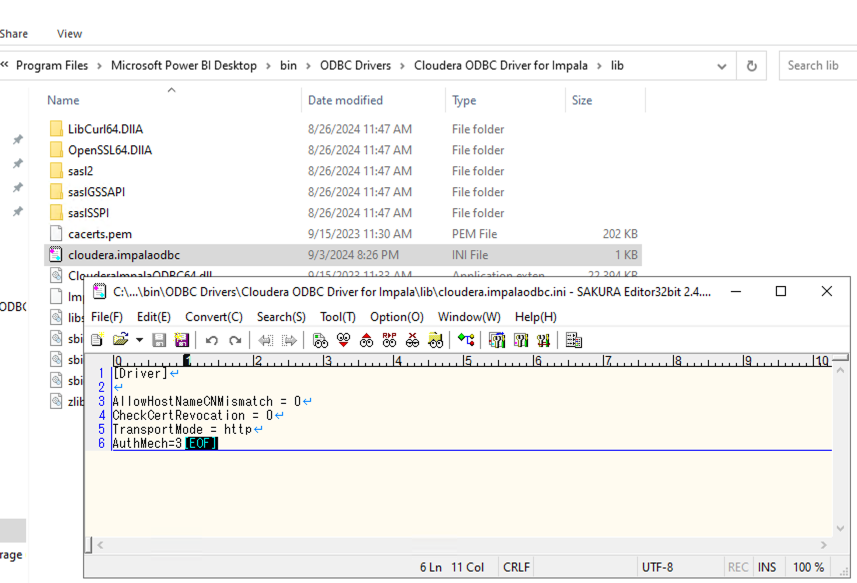Open the Edit(E) menu

154,317
